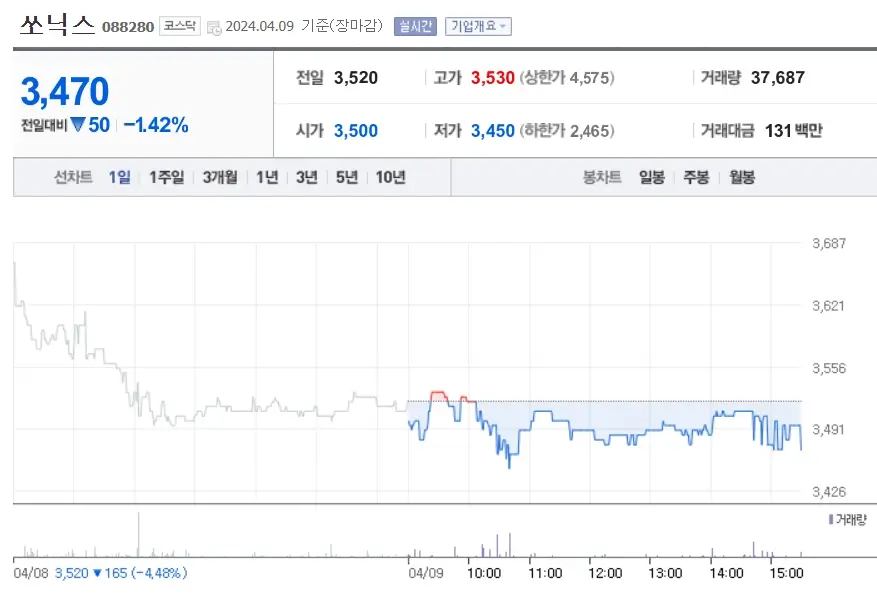Select the 주봉 weekly candle tab

coord(697,177)
